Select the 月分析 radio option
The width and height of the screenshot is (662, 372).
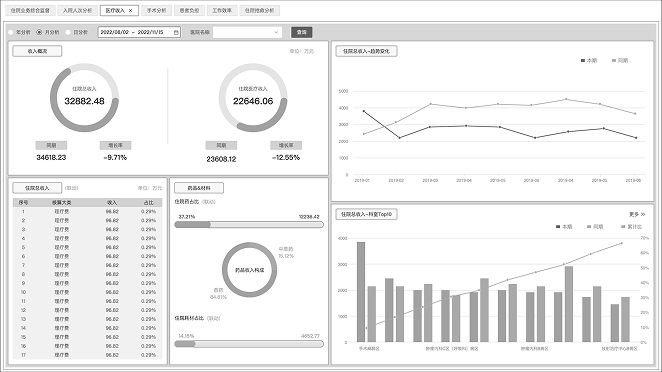point(40,32)
